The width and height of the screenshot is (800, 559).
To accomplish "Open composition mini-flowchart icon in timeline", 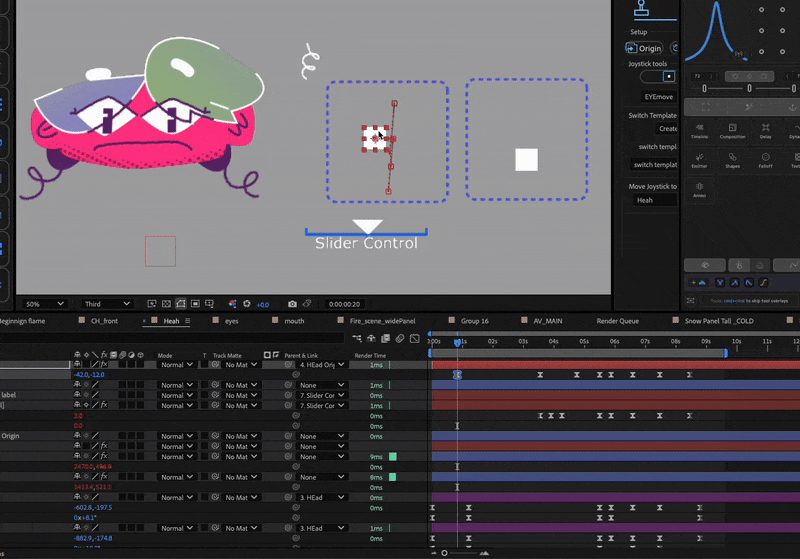I will point(357,338).
